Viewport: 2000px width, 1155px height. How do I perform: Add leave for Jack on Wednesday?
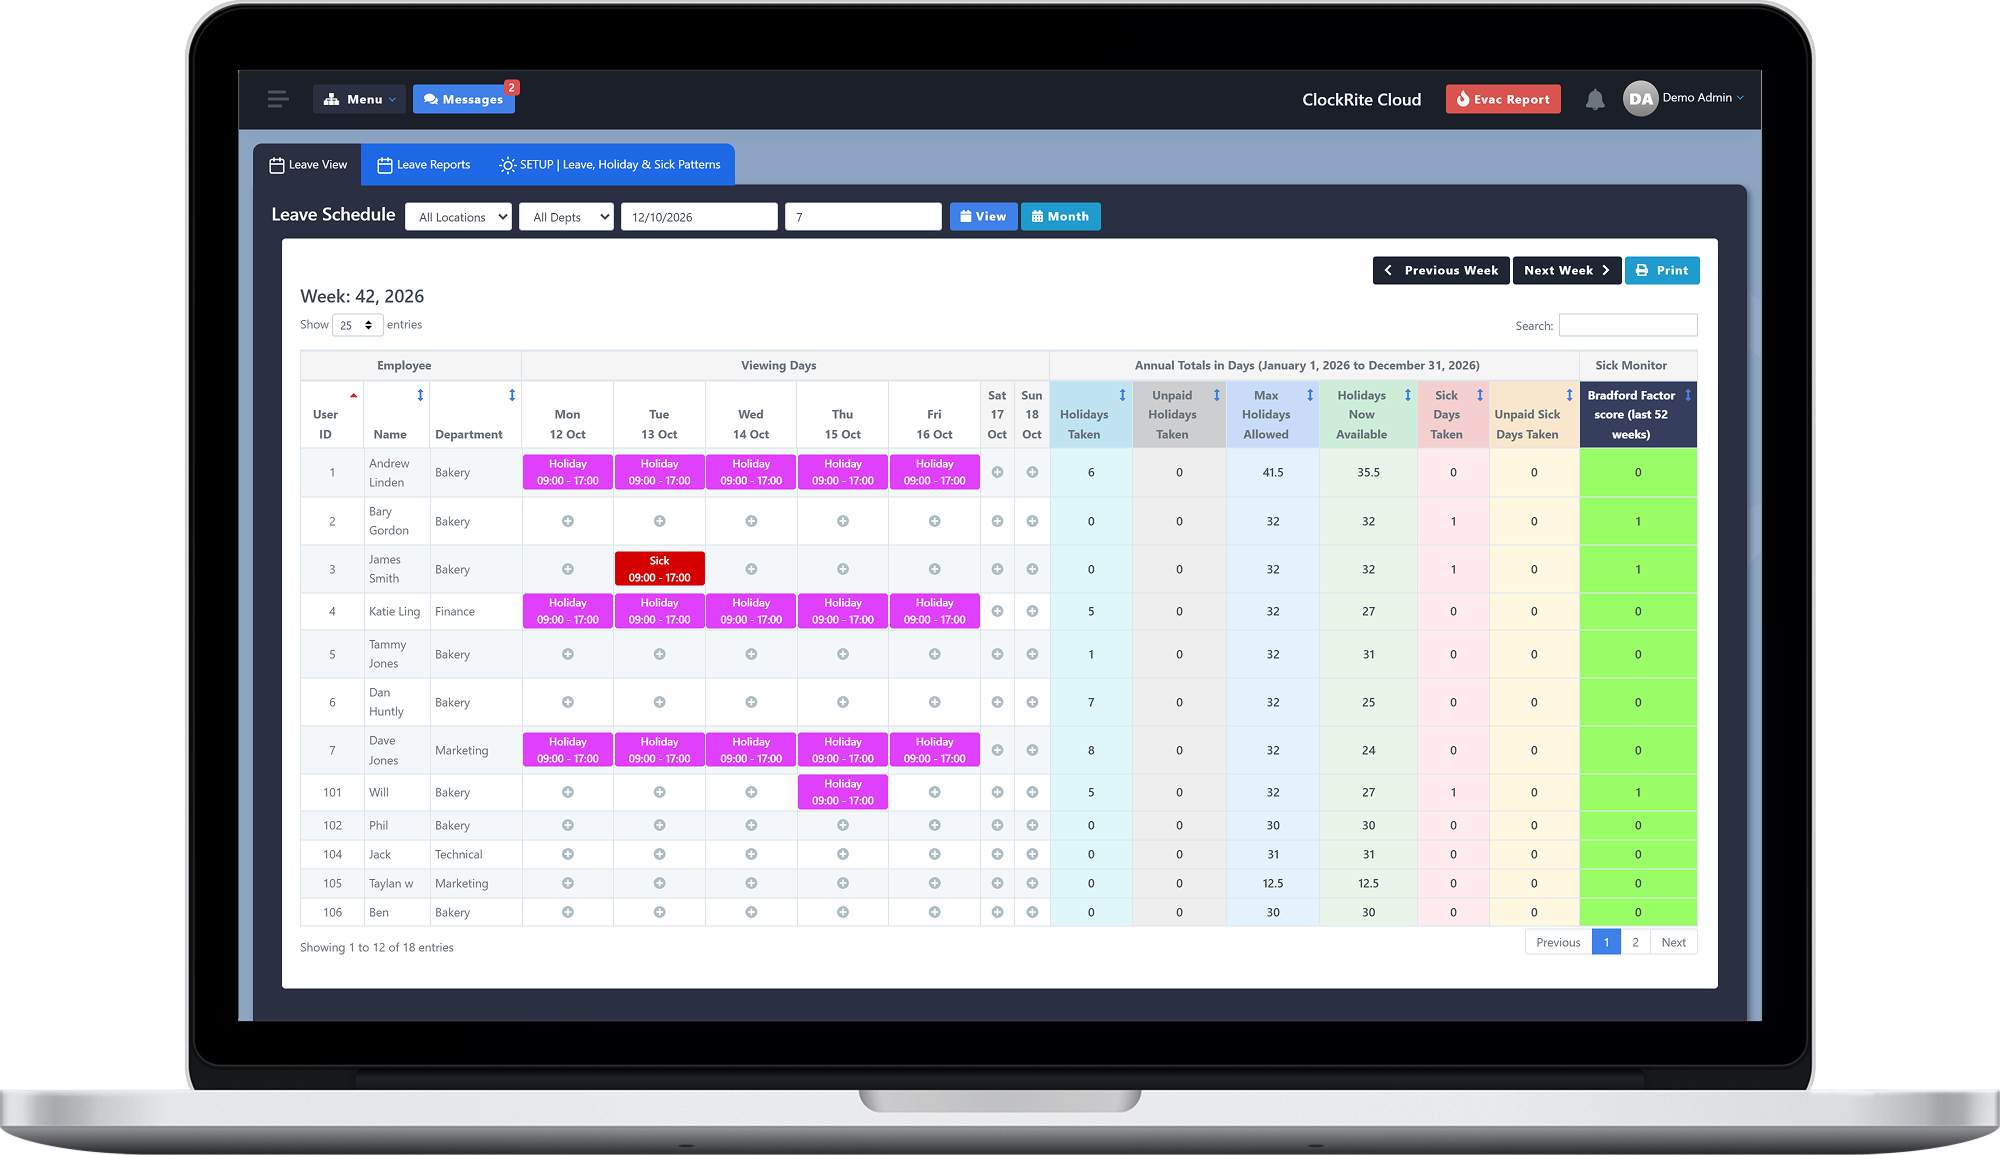click(751, 854)
